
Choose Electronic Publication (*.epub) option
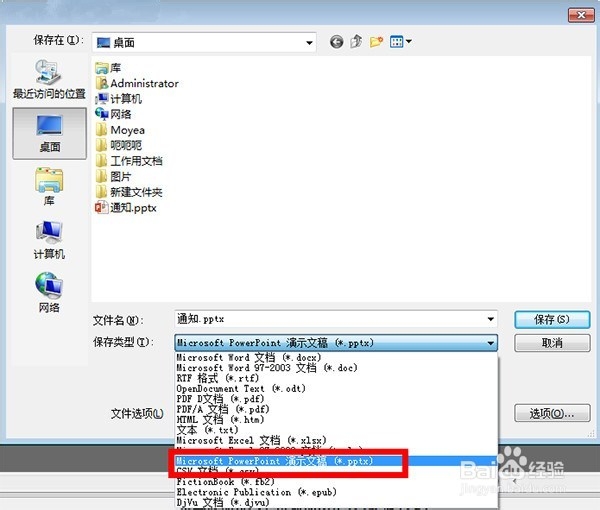coord(336,492)
